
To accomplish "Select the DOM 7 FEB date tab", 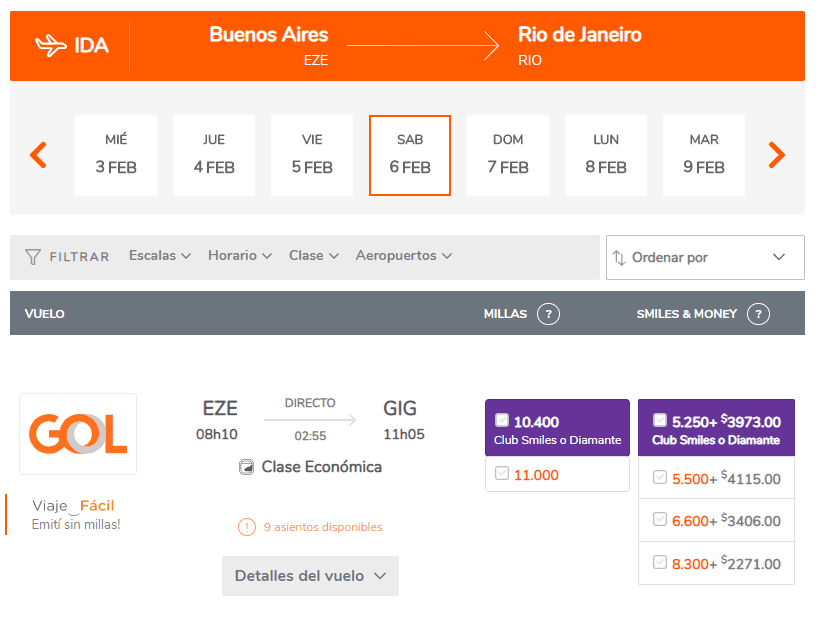I will tap(508, 155).
